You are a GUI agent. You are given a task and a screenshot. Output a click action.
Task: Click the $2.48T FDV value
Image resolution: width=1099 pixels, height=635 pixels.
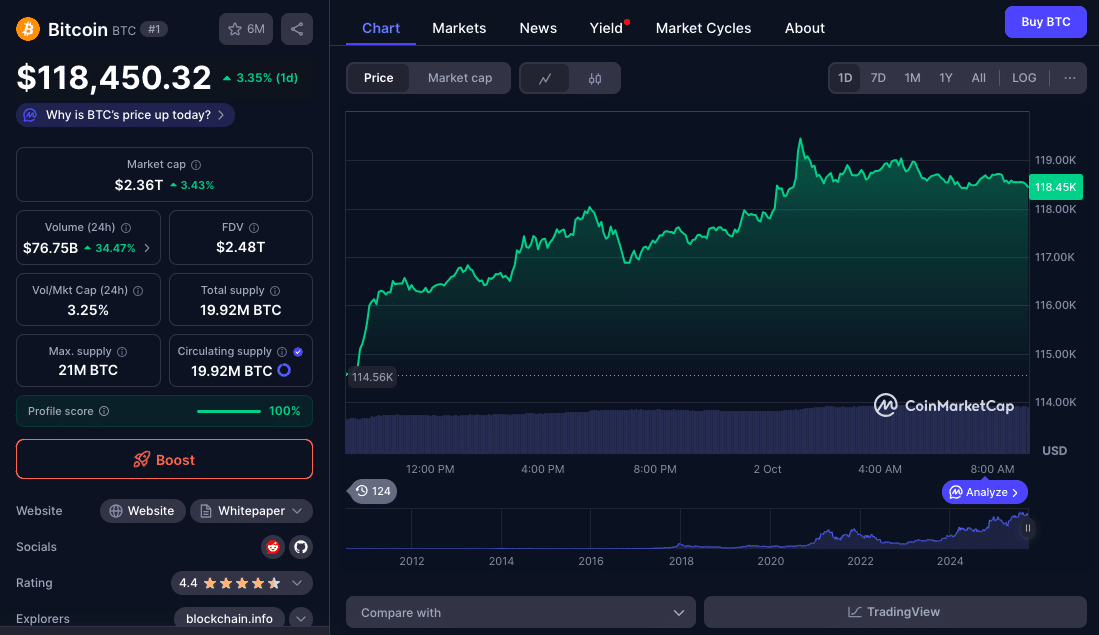coord(240,247)
